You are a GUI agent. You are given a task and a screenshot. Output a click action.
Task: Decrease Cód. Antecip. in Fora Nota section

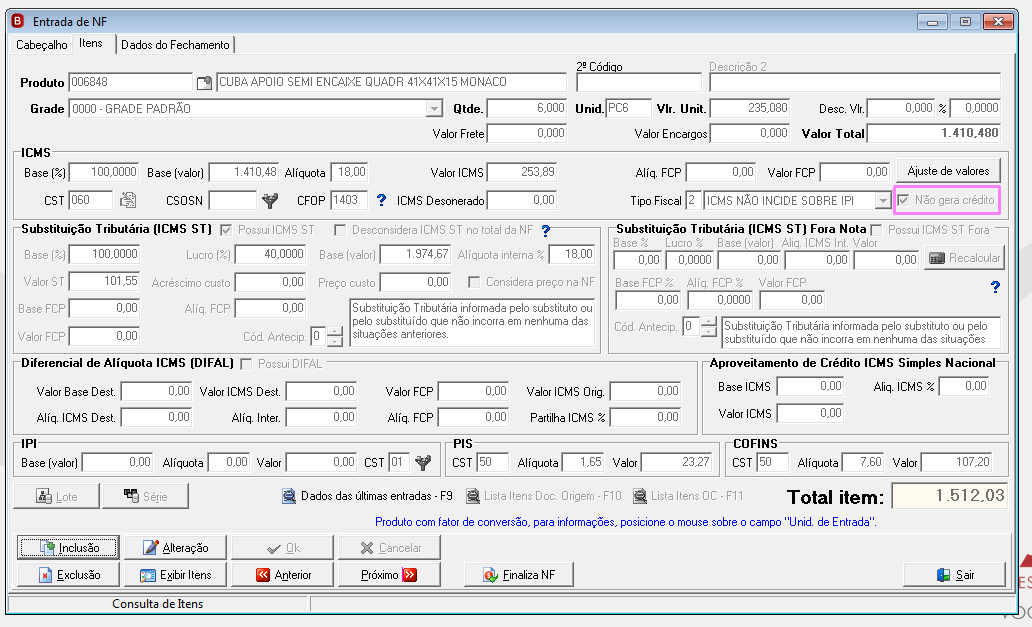[708, 331]
